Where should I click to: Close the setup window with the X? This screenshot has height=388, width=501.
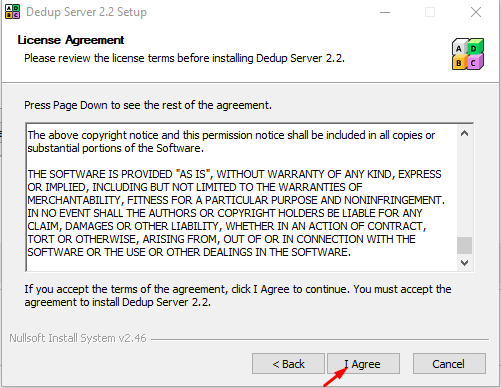476,12
